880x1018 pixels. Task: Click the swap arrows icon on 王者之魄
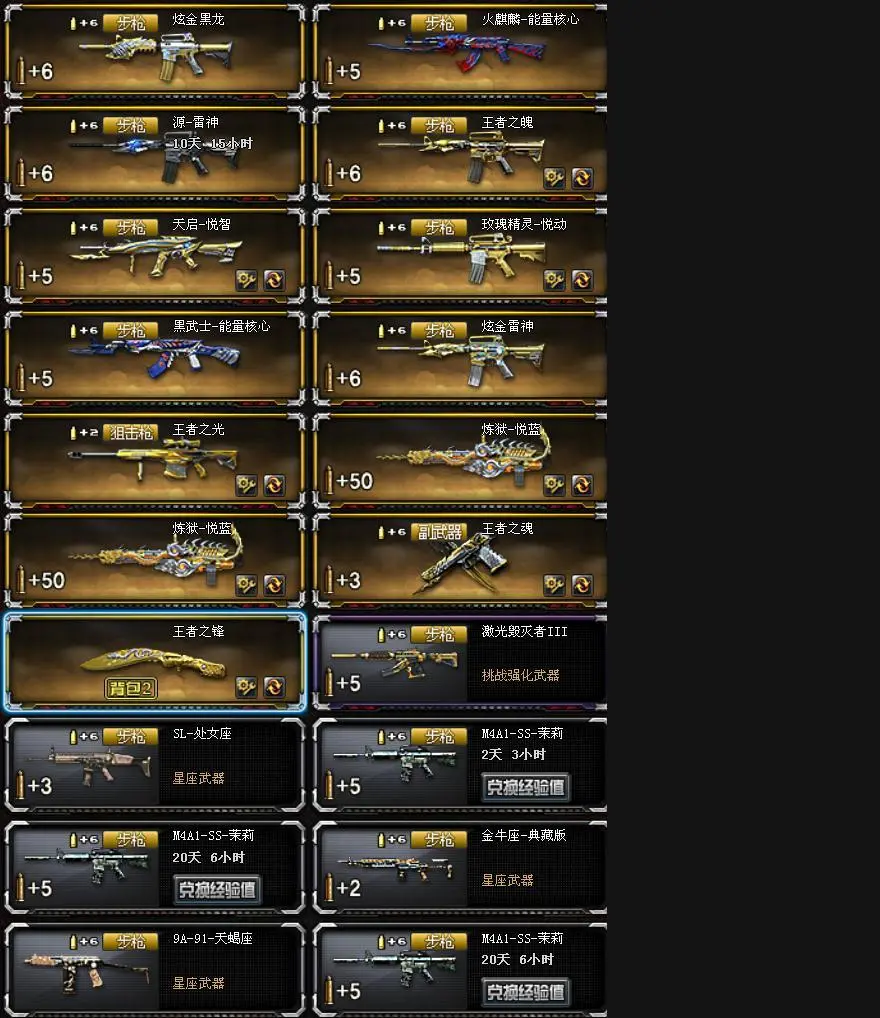click(x=582, y=177)
